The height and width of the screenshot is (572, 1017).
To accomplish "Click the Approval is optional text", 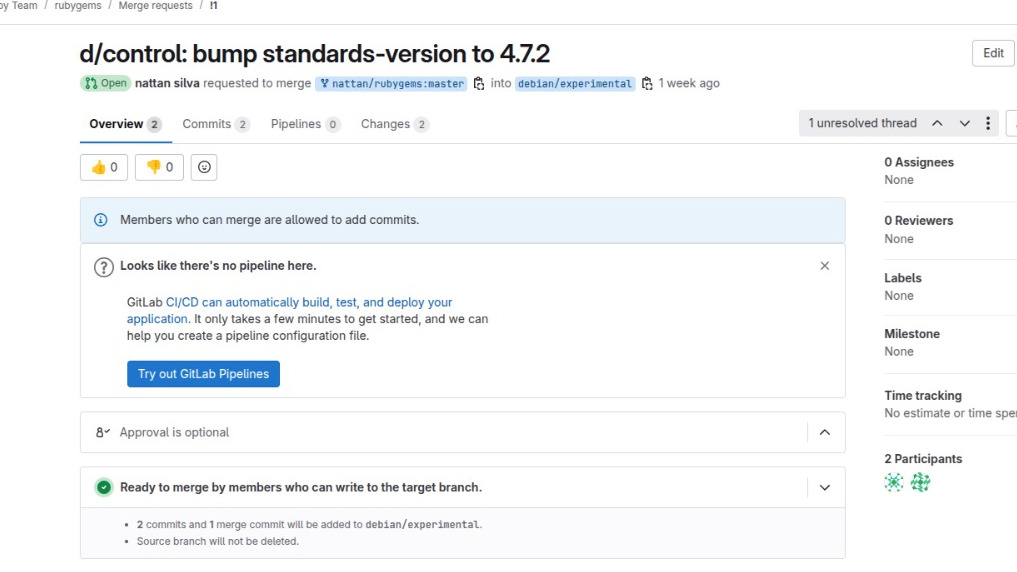I will tap(174, 433).
